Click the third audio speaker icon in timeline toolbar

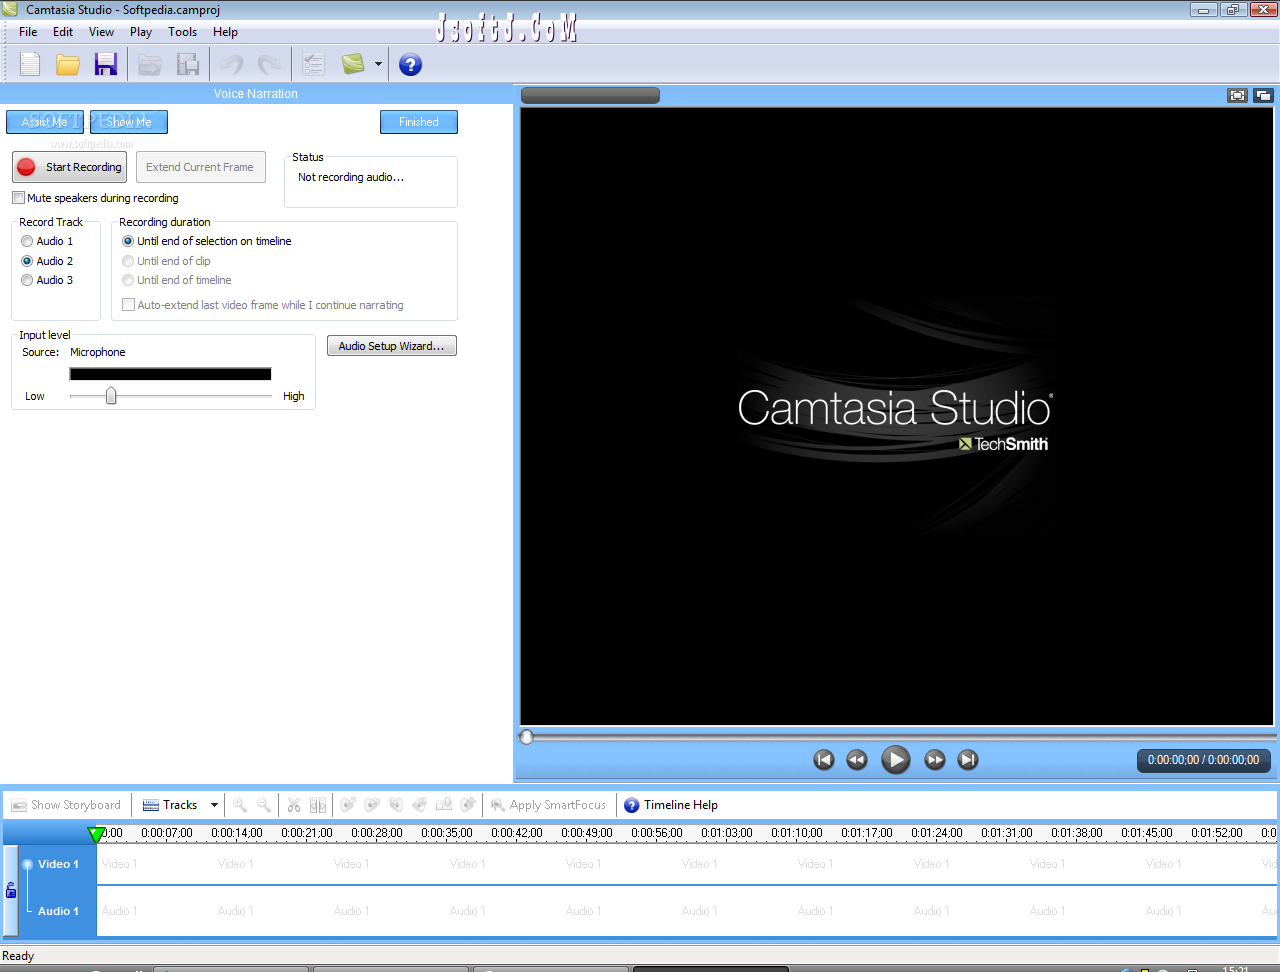point(396,805)
